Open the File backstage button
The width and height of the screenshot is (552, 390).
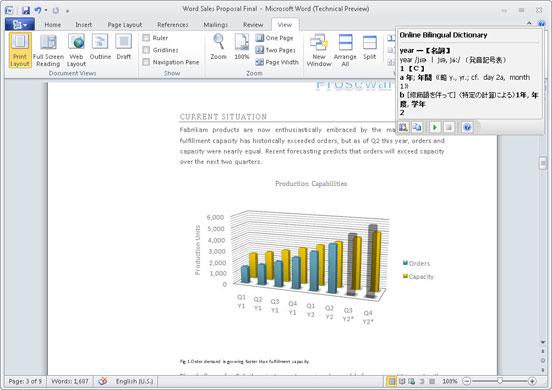click(20, 24)
